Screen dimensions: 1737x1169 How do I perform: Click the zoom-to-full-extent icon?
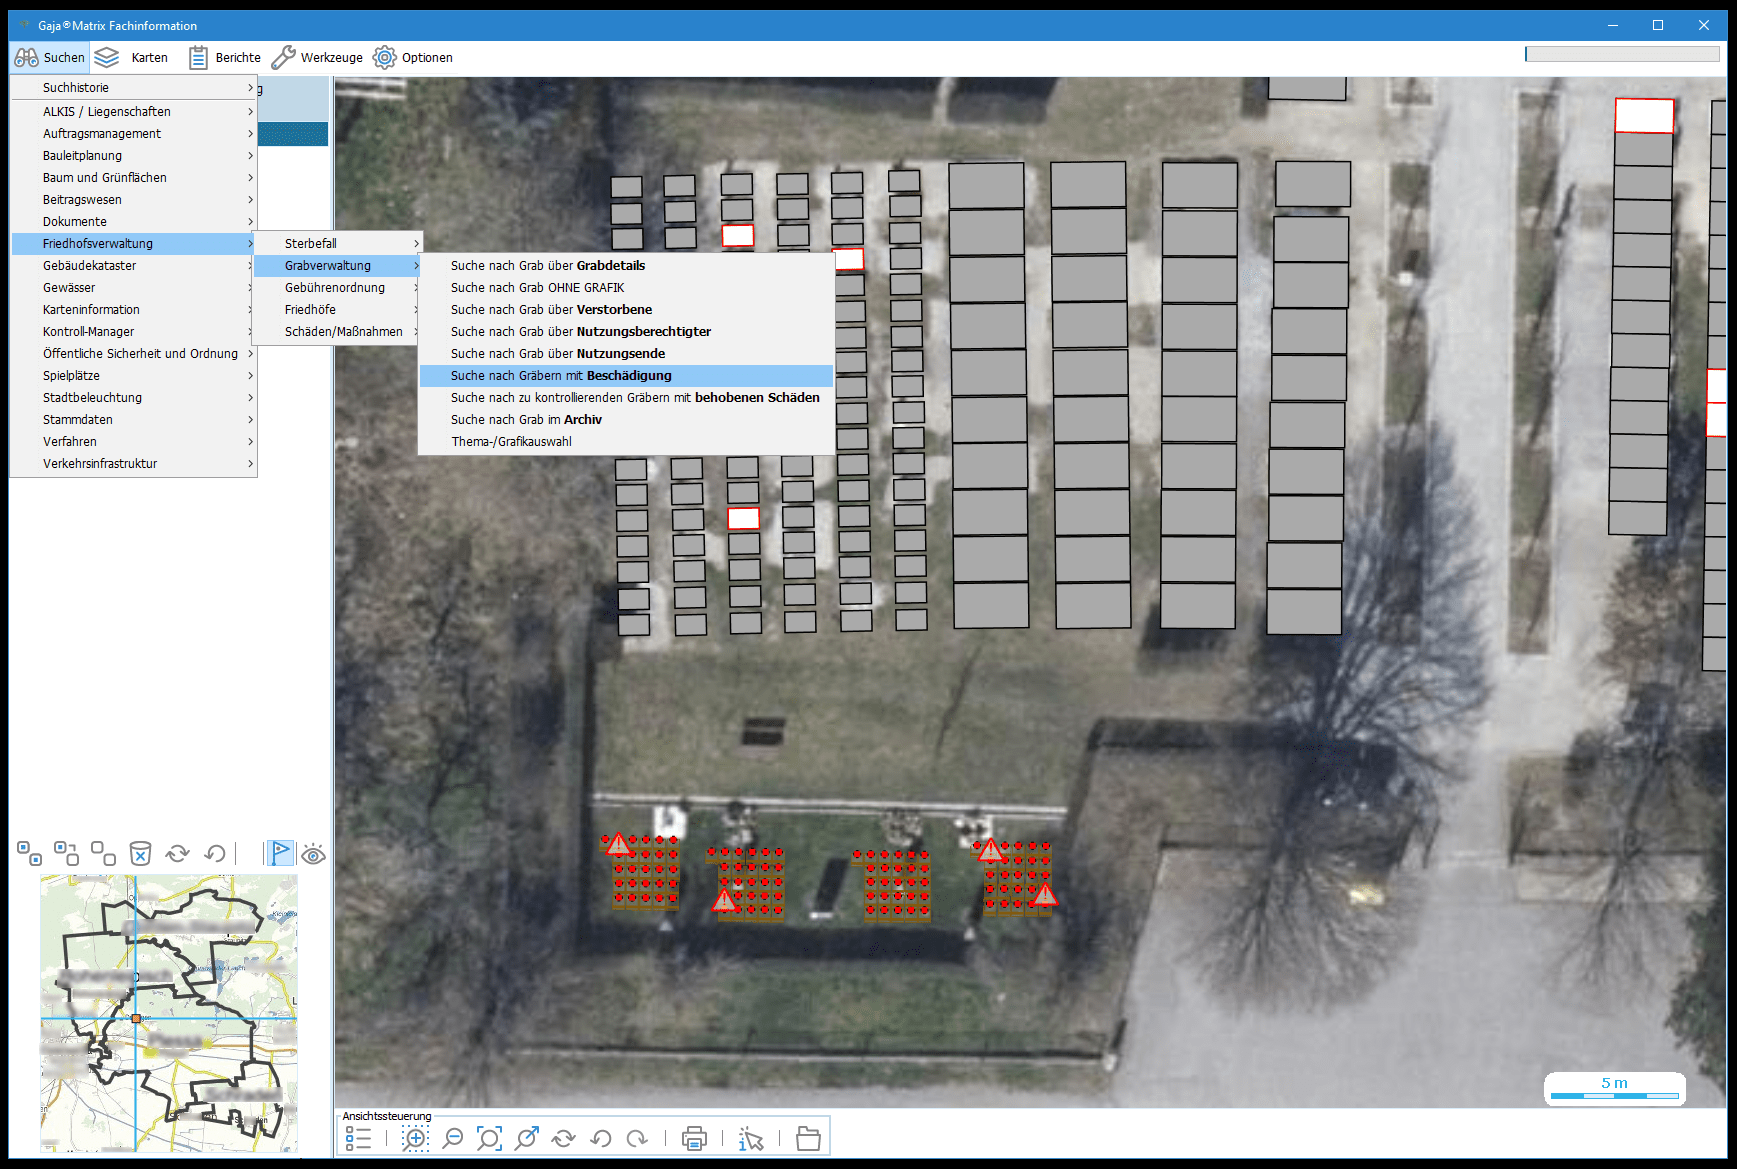489,1138
